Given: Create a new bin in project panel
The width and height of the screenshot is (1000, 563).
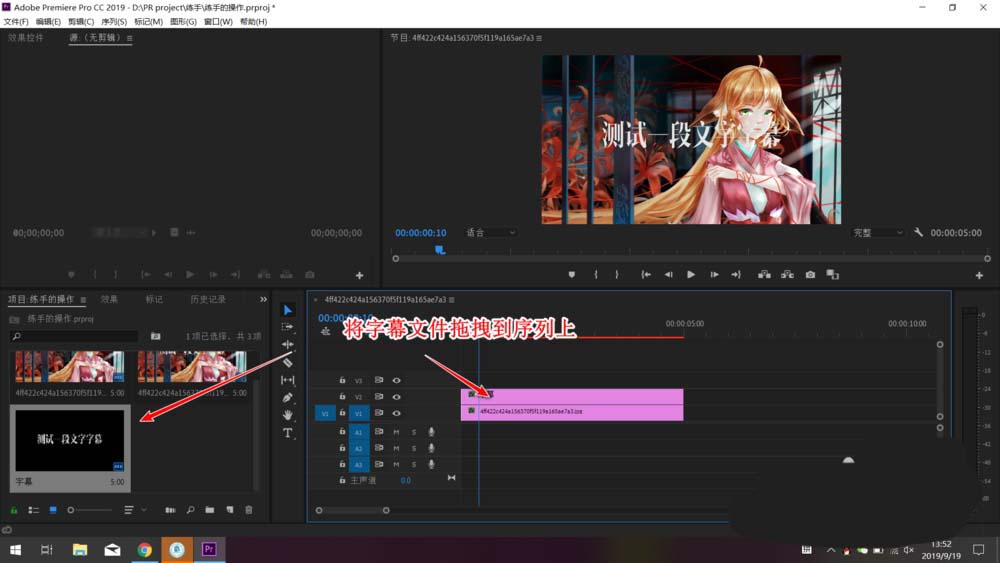Looking at the screenshot, I should (210, 510).
